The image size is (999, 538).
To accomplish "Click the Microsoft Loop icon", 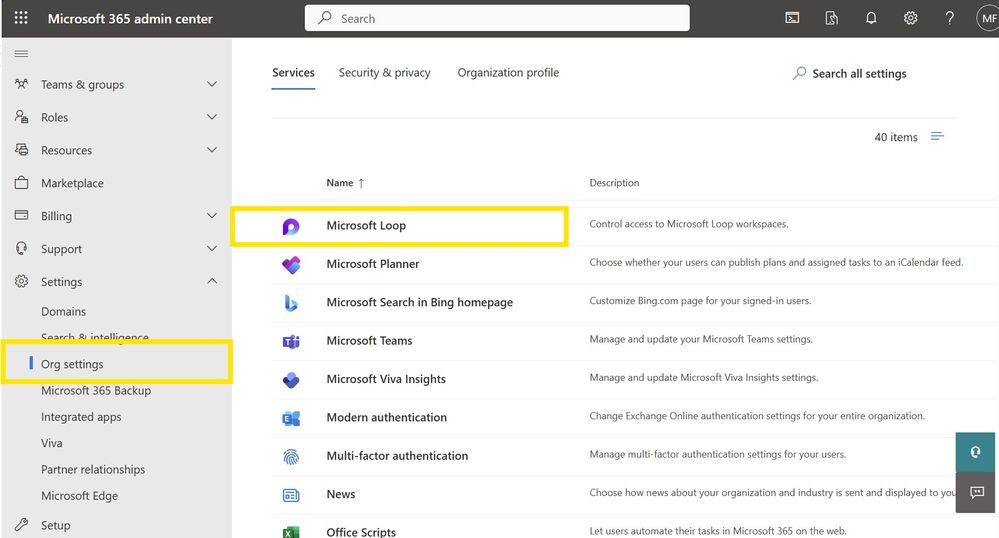I will click(x=291, y=226).
